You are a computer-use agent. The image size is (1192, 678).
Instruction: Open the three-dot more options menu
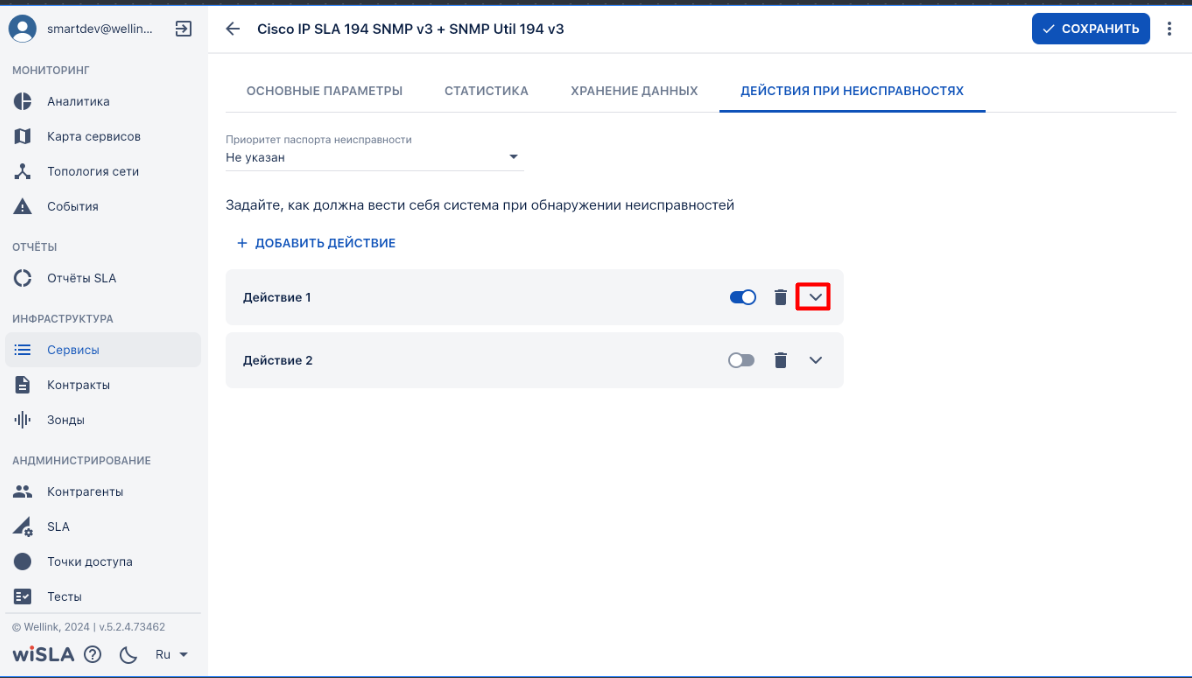click(x=1169, y=29)
